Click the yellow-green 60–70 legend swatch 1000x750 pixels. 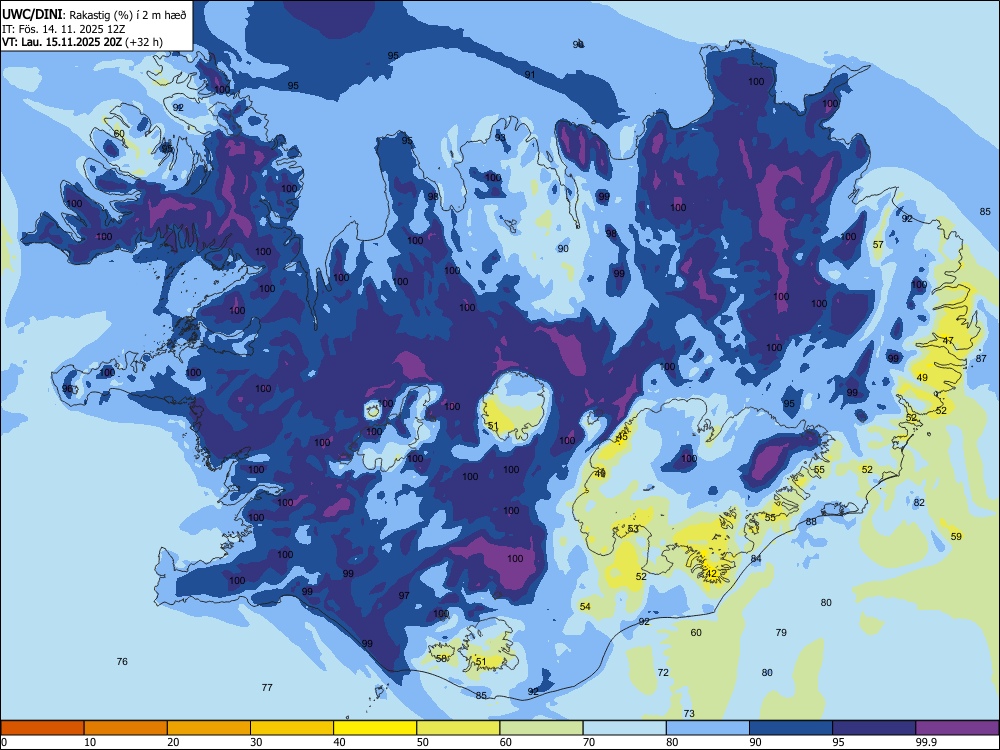[541, 728]
